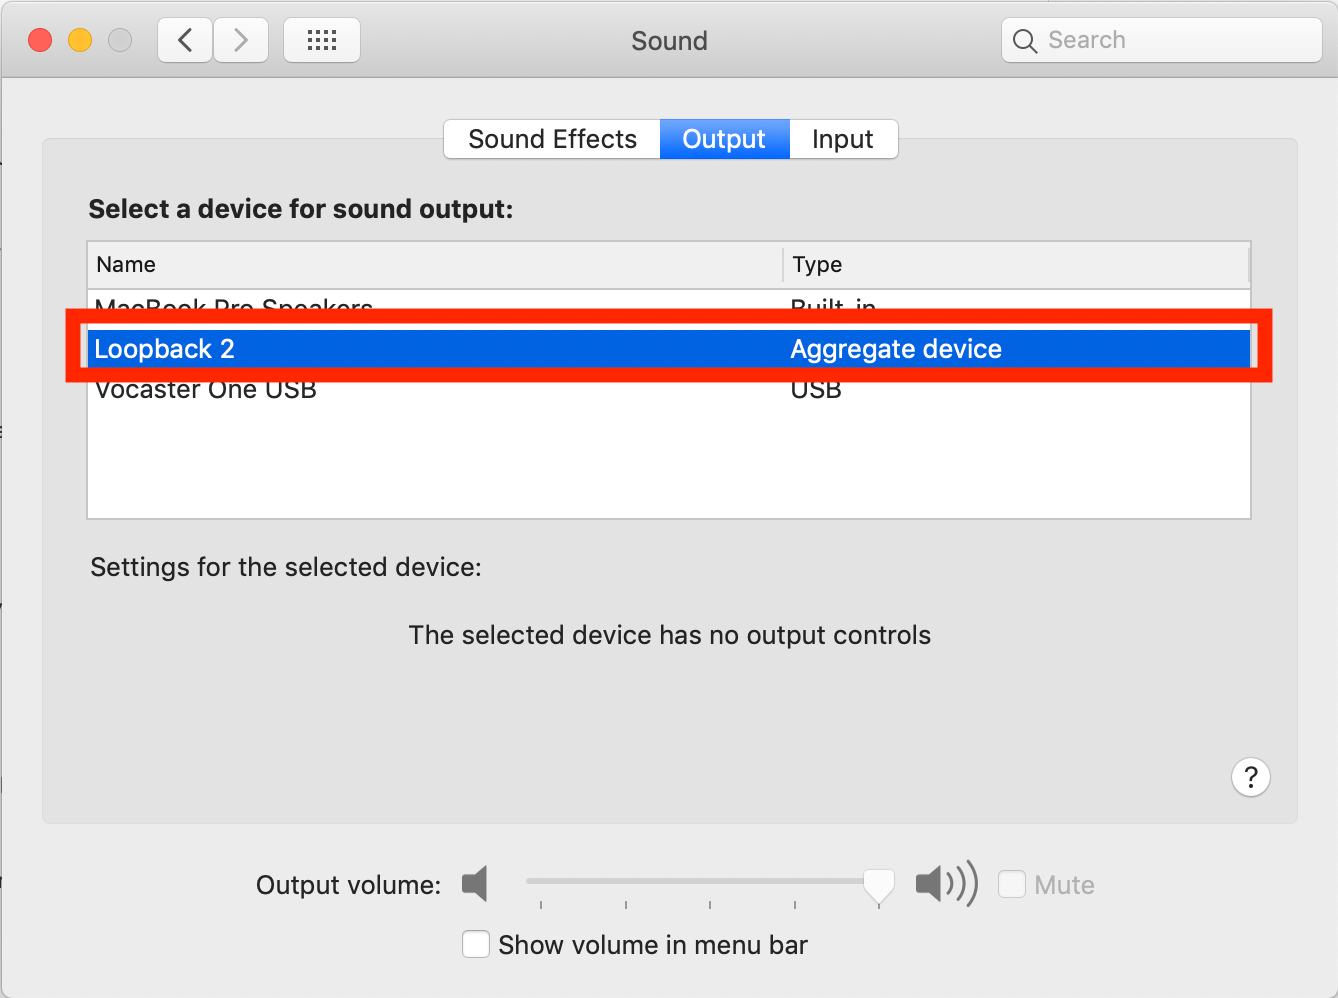Click the forward navigation arrow
Viewport: 1338px width, 998px height.
point(241,41)
